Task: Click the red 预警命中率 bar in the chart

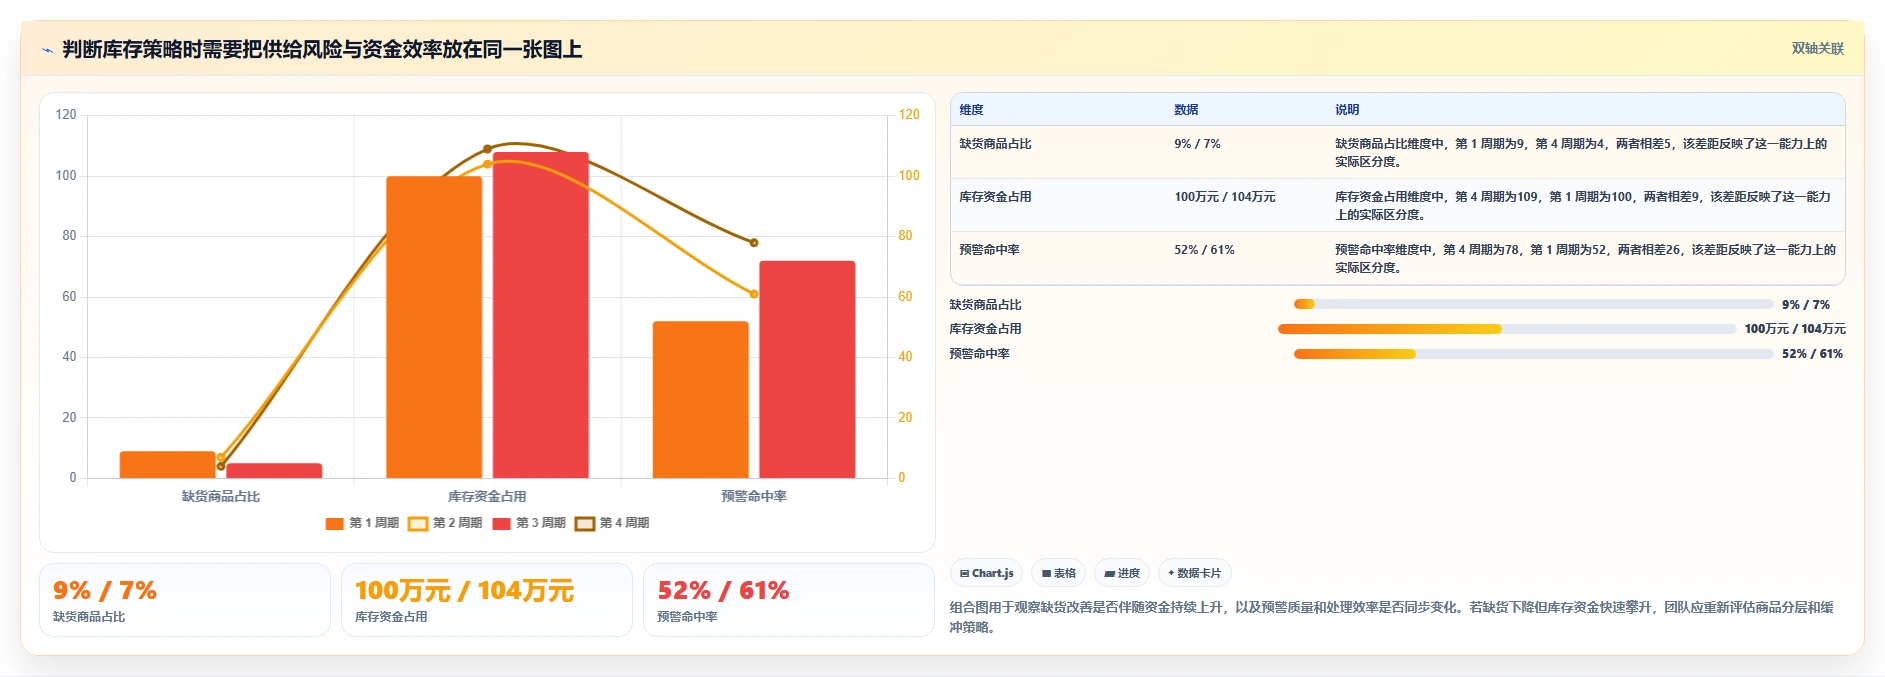Action: pos(807,369)
